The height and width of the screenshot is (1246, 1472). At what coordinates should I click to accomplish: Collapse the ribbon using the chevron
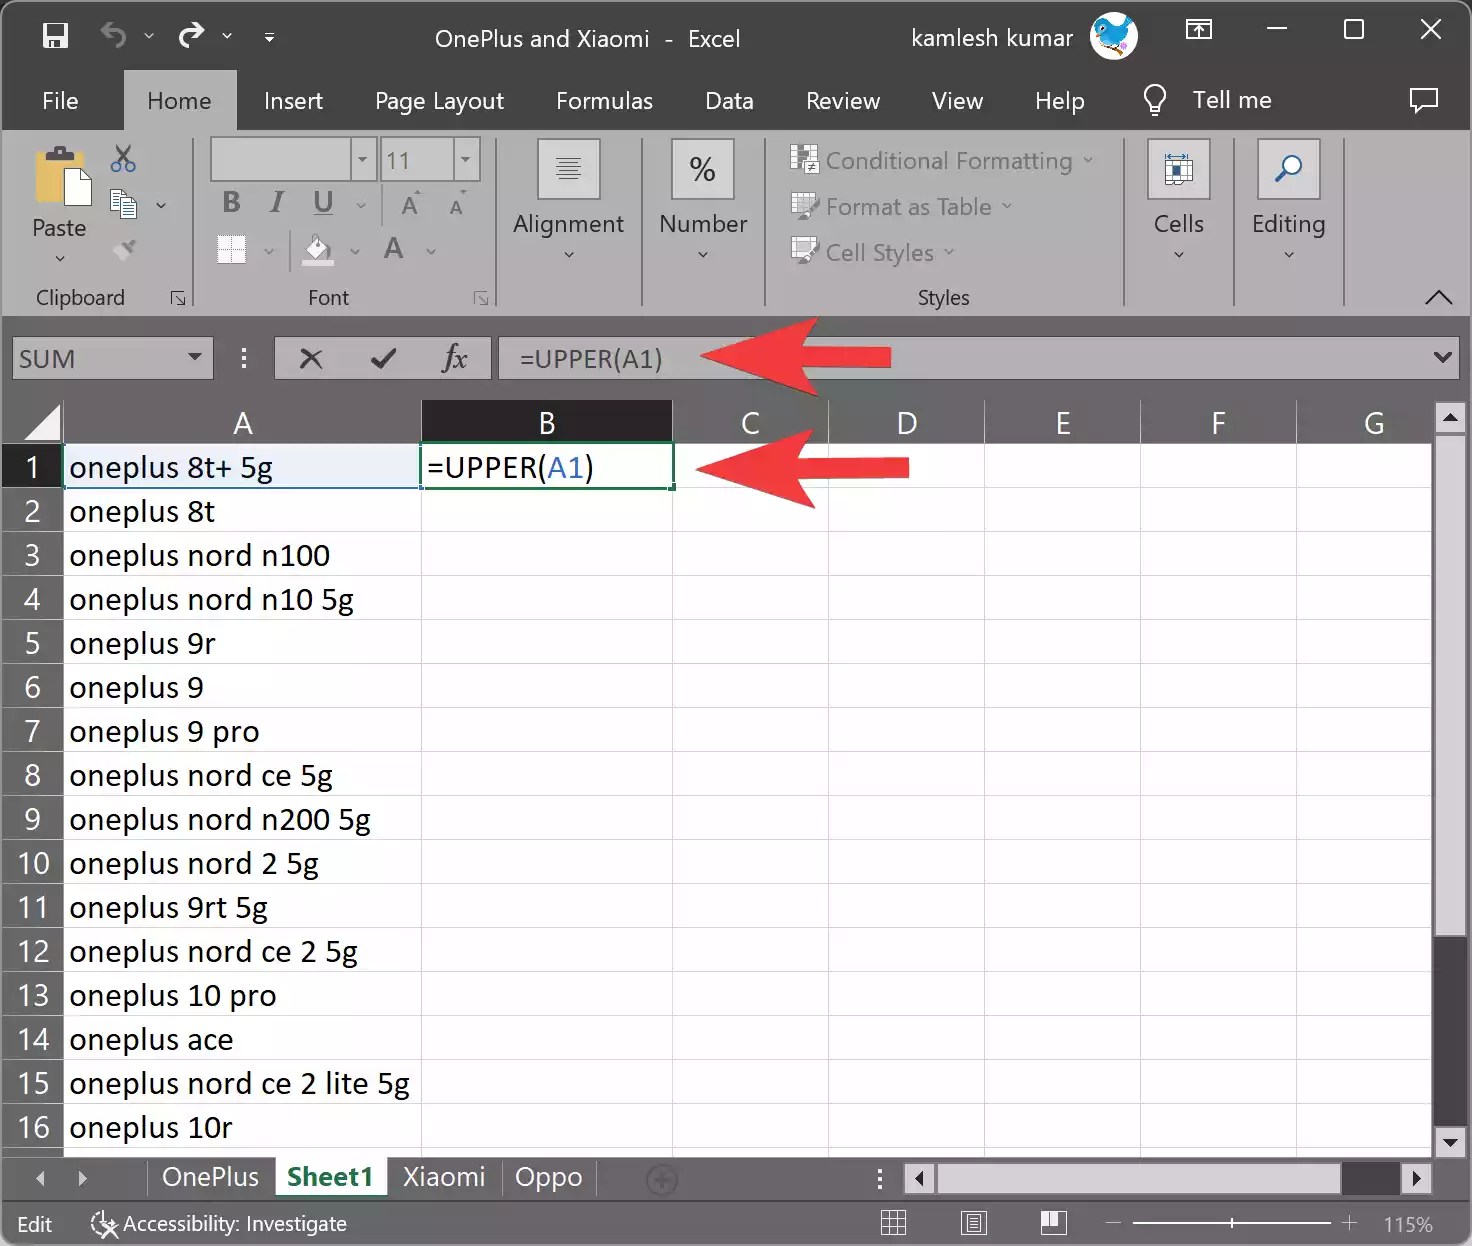pyautogui.click(x=1438, y=297)
